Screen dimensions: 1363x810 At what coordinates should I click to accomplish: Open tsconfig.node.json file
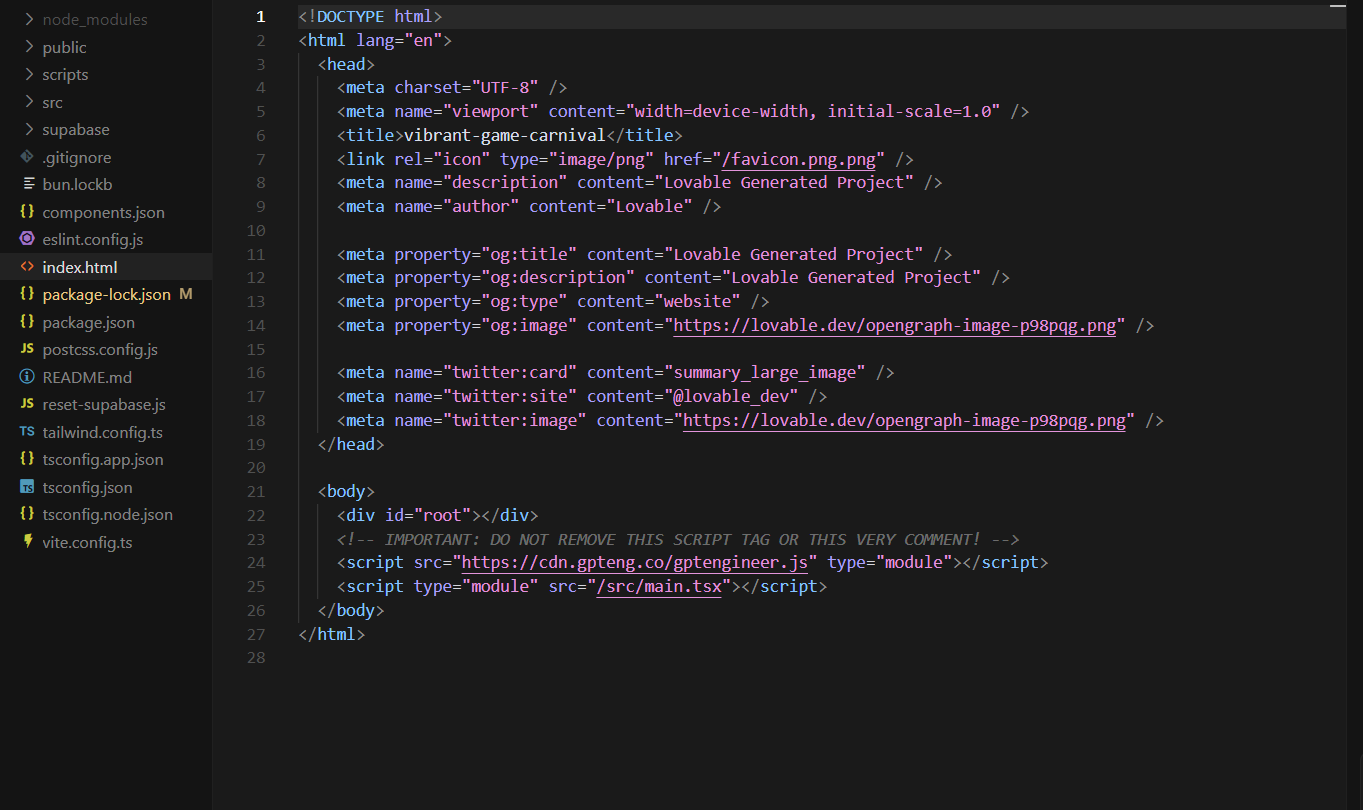(108, 515)
